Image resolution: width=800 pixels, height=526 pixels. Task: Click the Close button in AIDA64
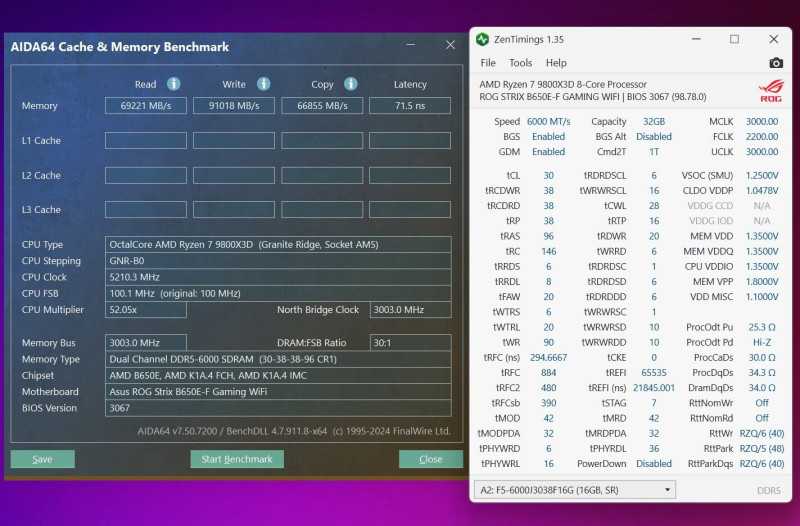431,459
